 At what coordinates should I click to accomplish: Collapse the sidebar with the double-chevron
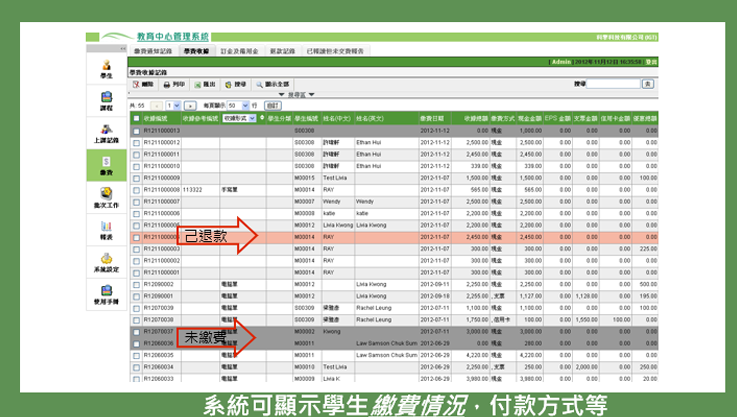123,48
